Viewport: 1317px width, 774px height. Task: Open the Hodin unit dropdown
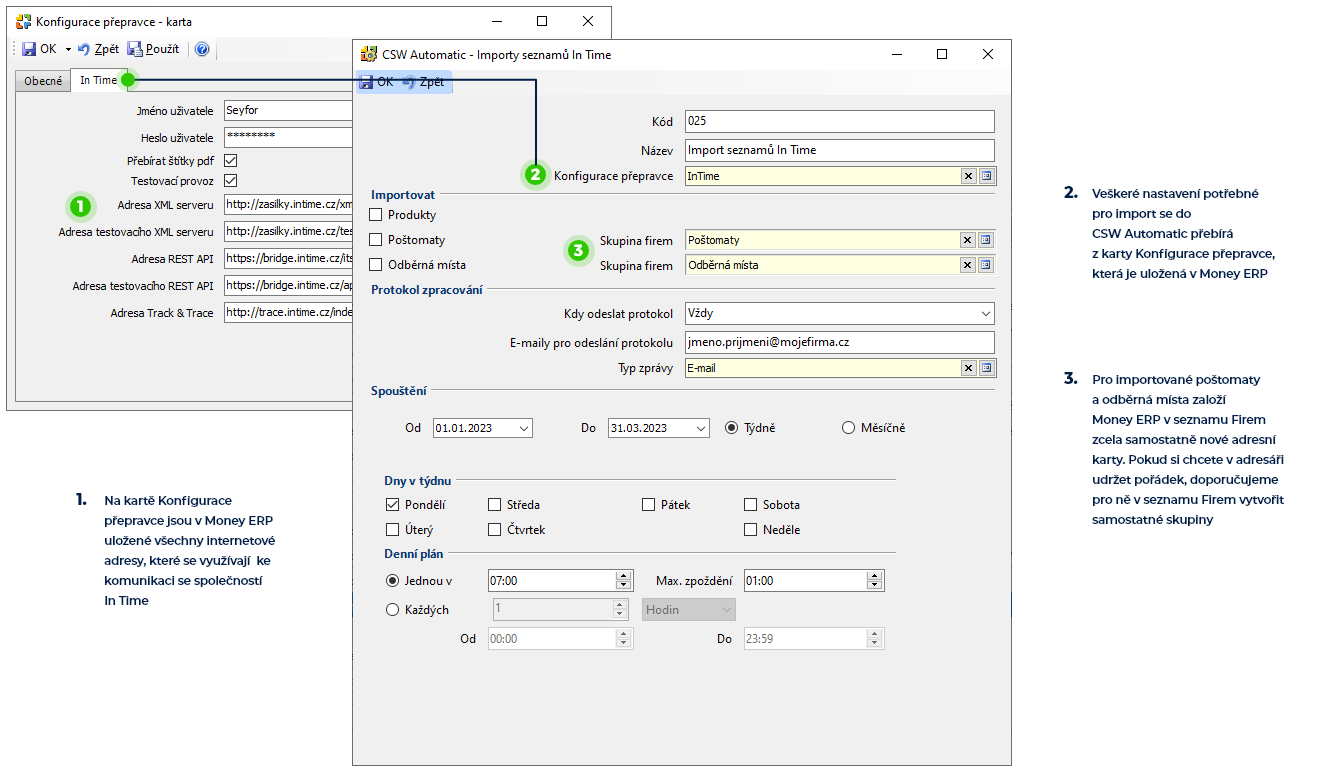click(689, 609)
